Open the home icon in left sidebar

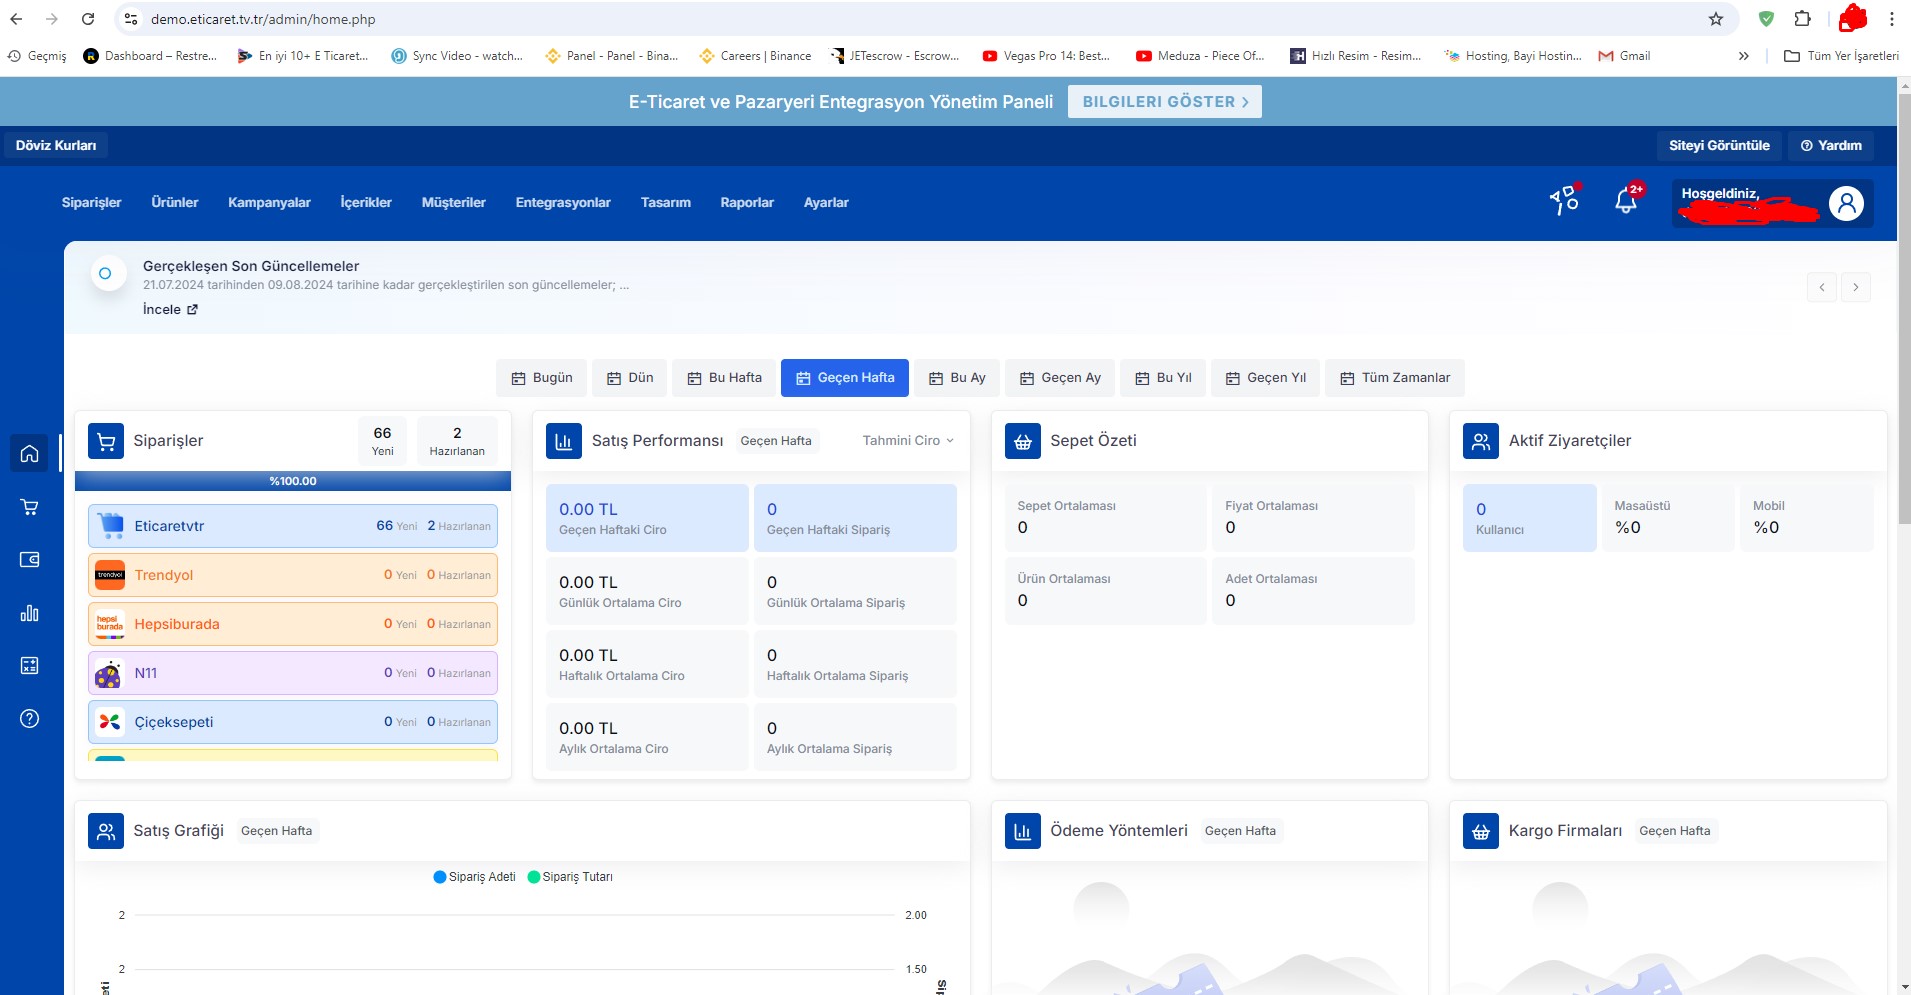click(x=30, y=453)
